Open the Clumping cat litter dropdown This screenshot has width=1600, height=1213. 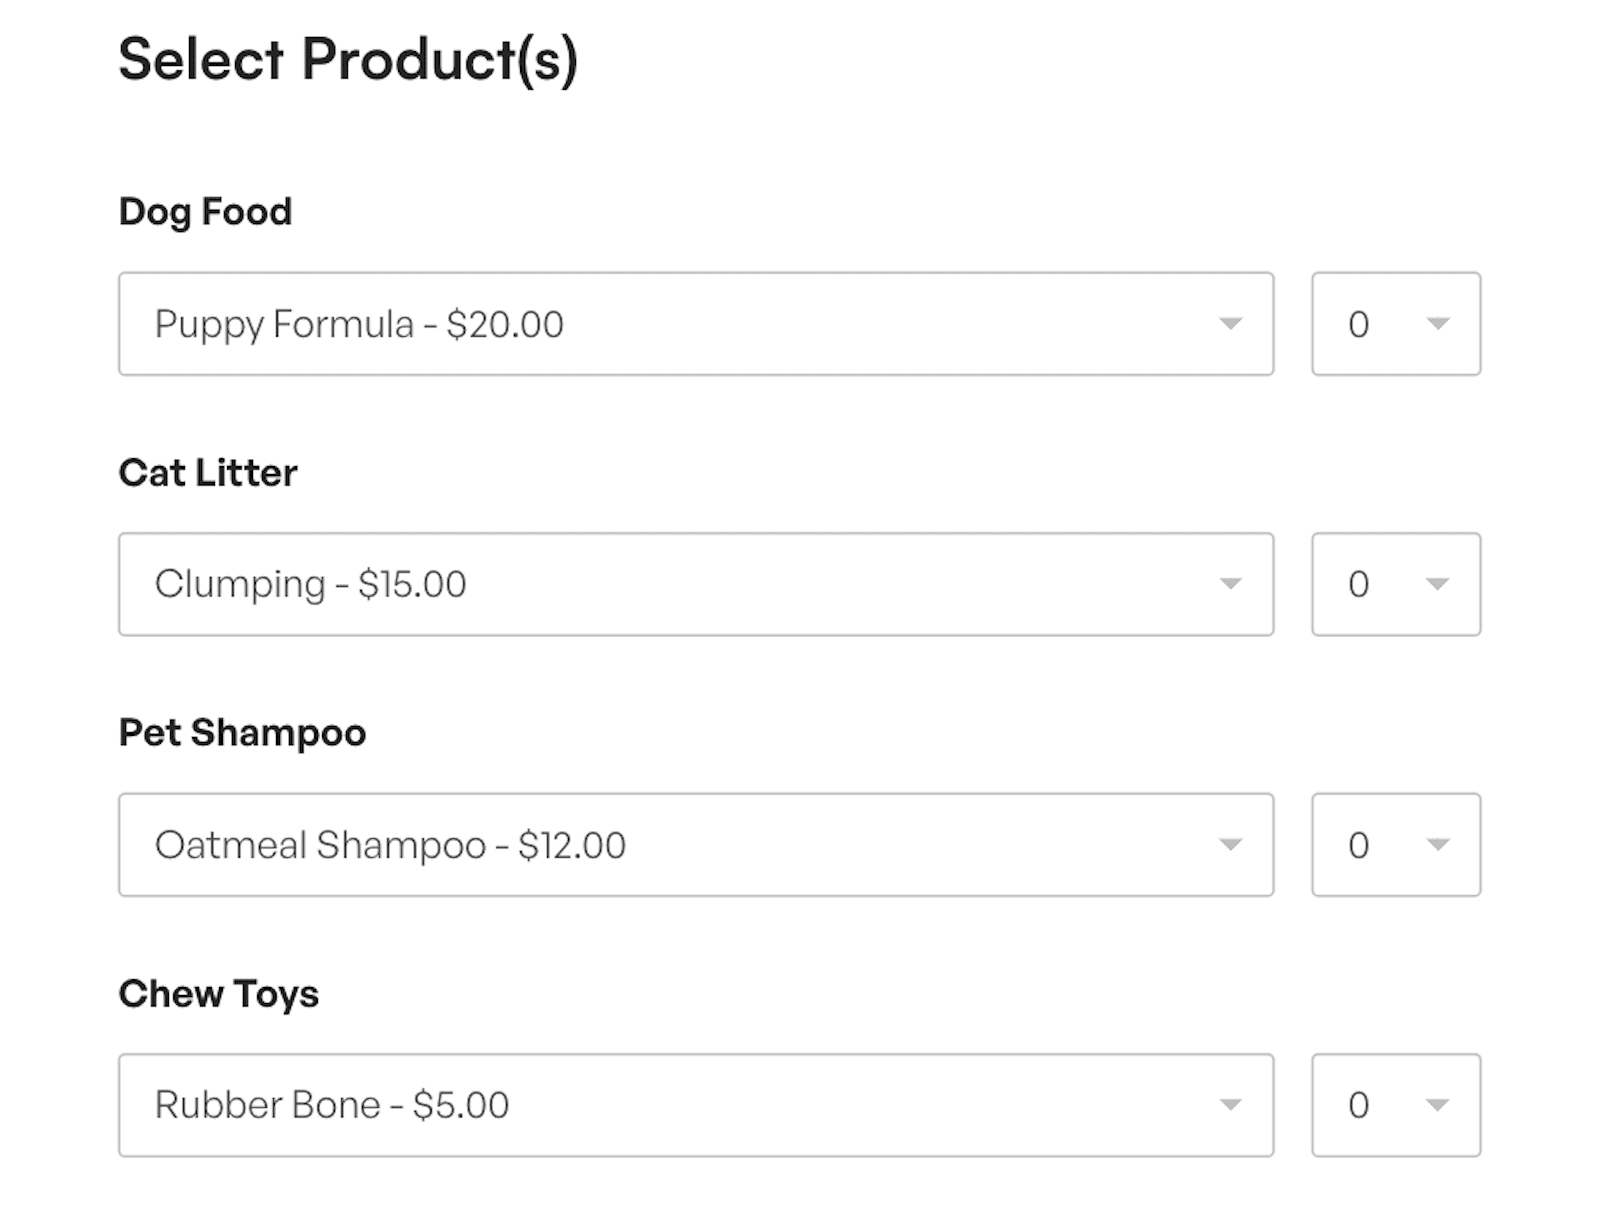[x=694, y=584]
